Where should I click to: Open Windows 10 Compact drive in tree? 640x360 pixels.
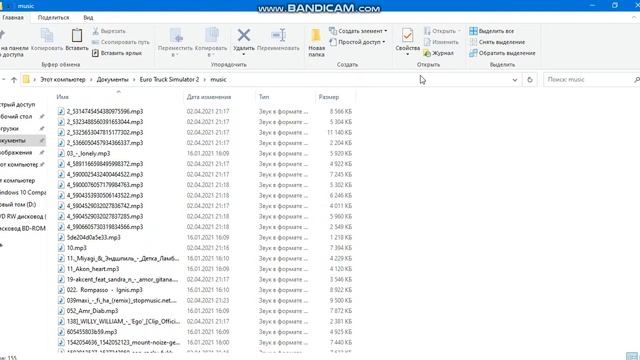tap(23, 192)
